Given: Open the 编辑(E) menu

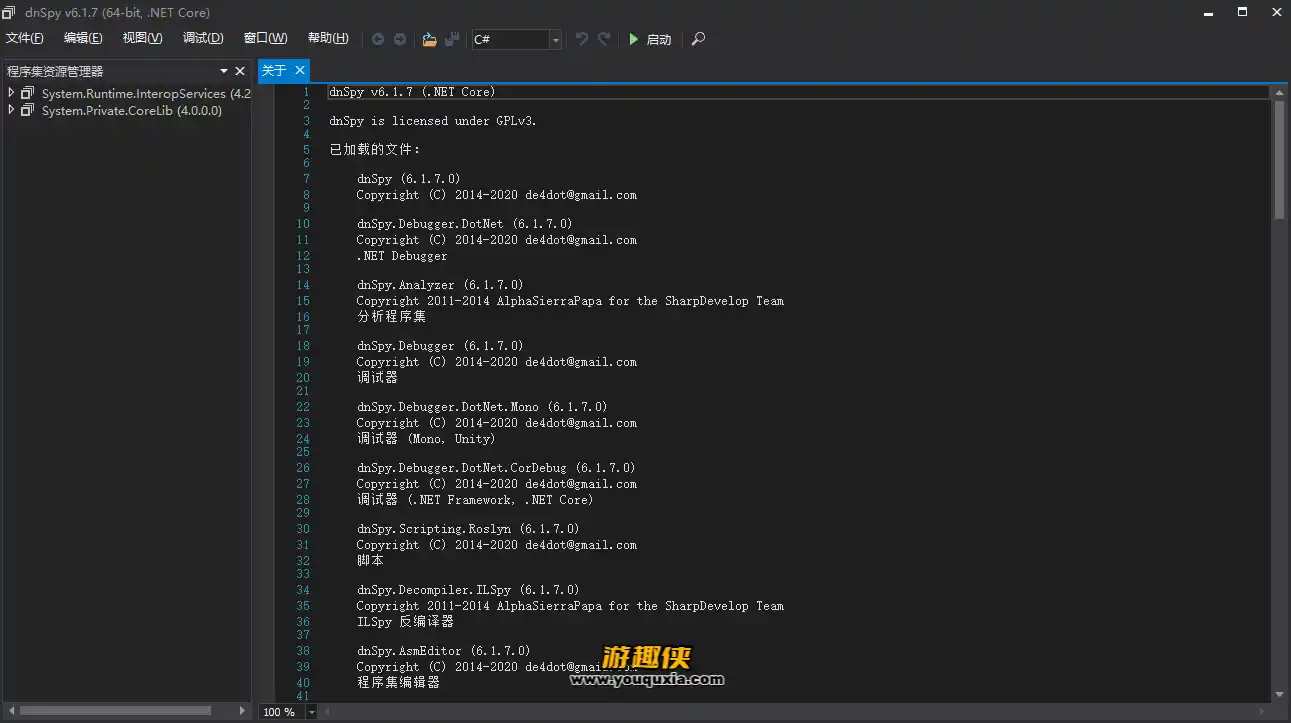Looking at the screenshot, I should pyautogui.click(x=83, y=38).
